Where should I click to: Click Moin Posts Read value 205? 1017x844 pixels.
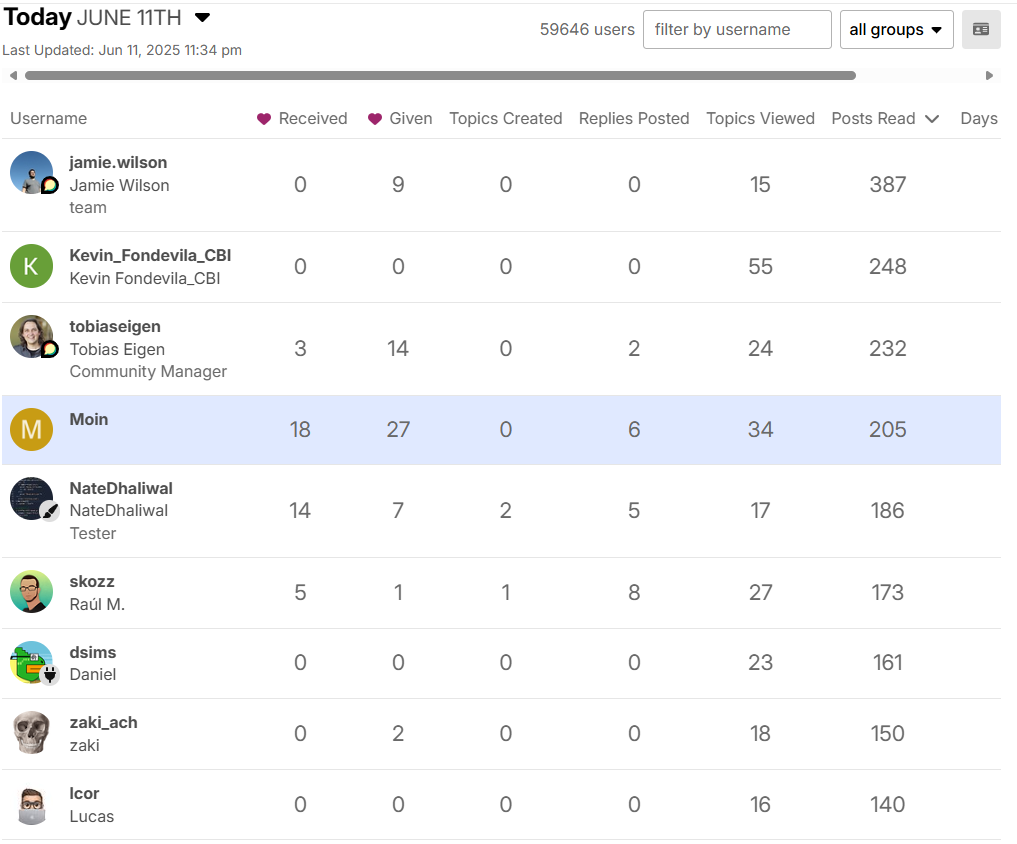point(887,429)
